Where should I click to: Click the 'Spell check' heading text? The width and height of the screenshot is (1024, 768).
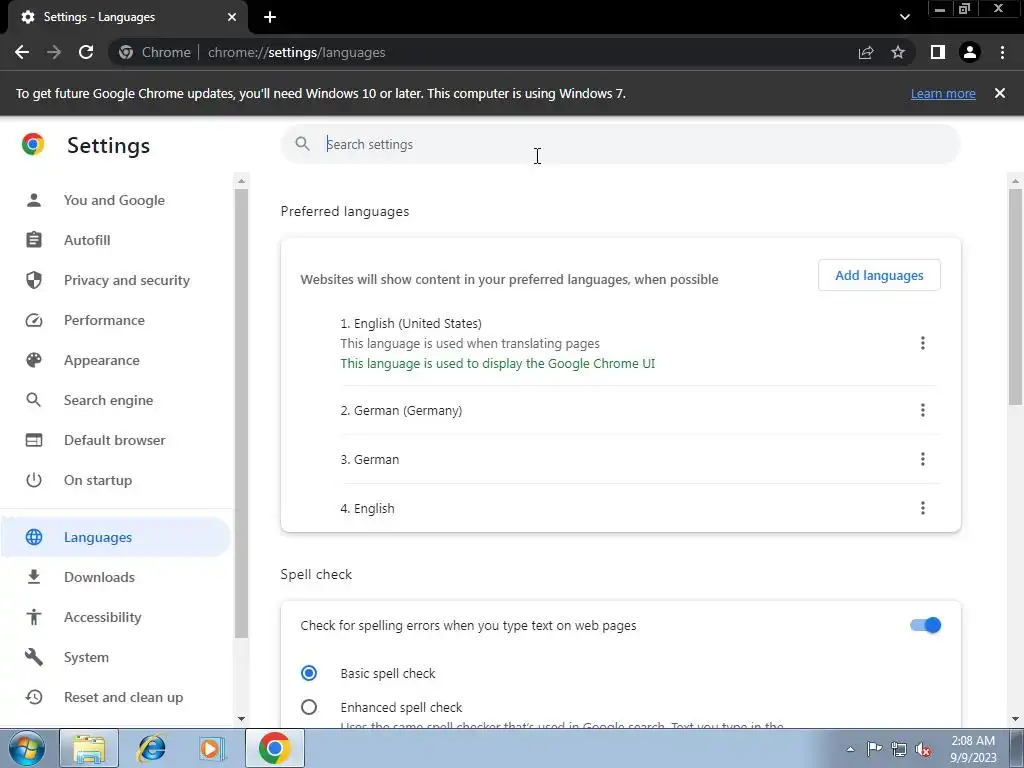pyautogui.click(x=316, y=574)
